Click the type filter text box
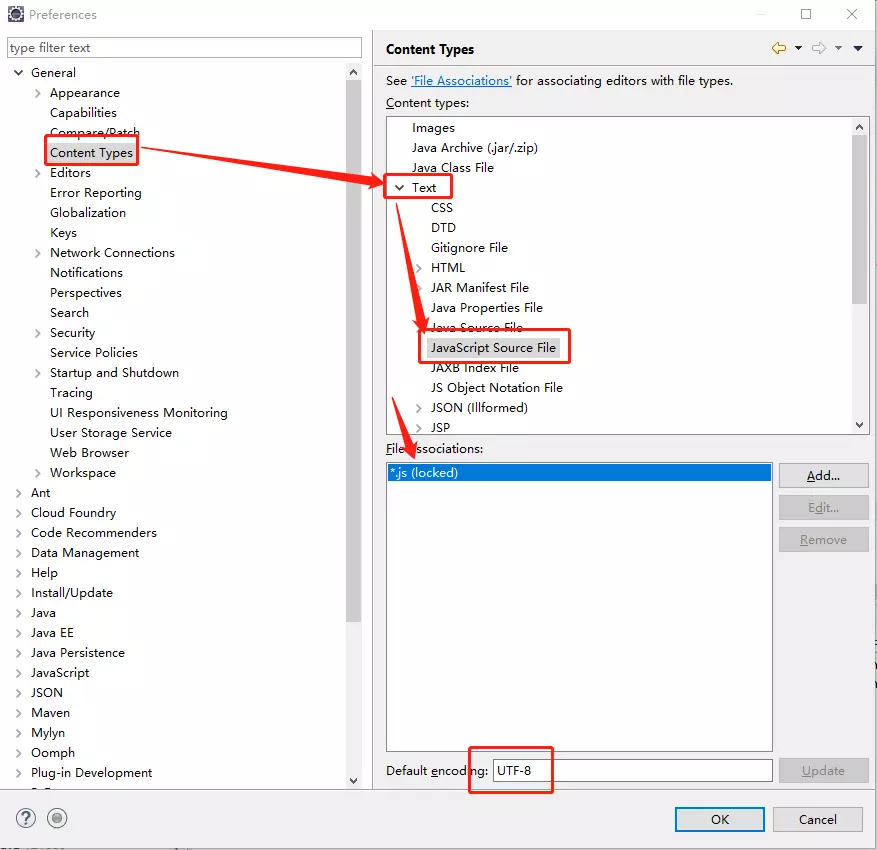This screenshot has height=850, width=877. point(184,48)
